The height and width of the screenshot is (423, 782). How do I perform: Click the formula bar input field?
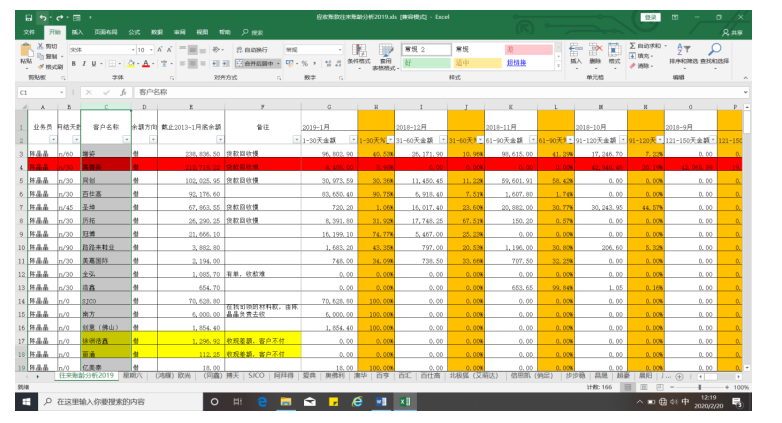coord(440,92)
